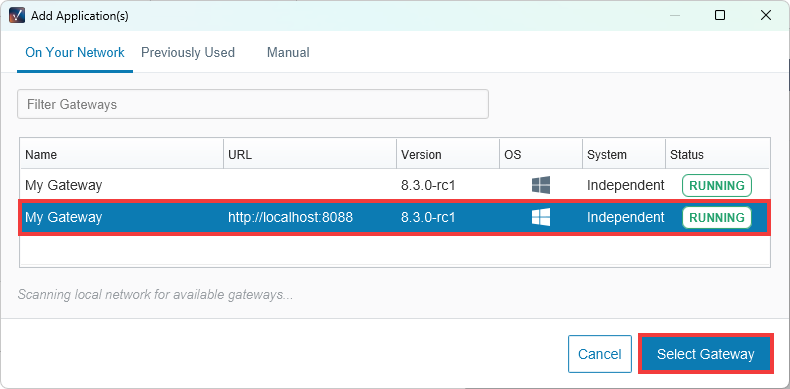Image resolution: width=790 pixels, height=389 pixels.
Task: Sort gateways by the Name column header
Action: (122, 154)
